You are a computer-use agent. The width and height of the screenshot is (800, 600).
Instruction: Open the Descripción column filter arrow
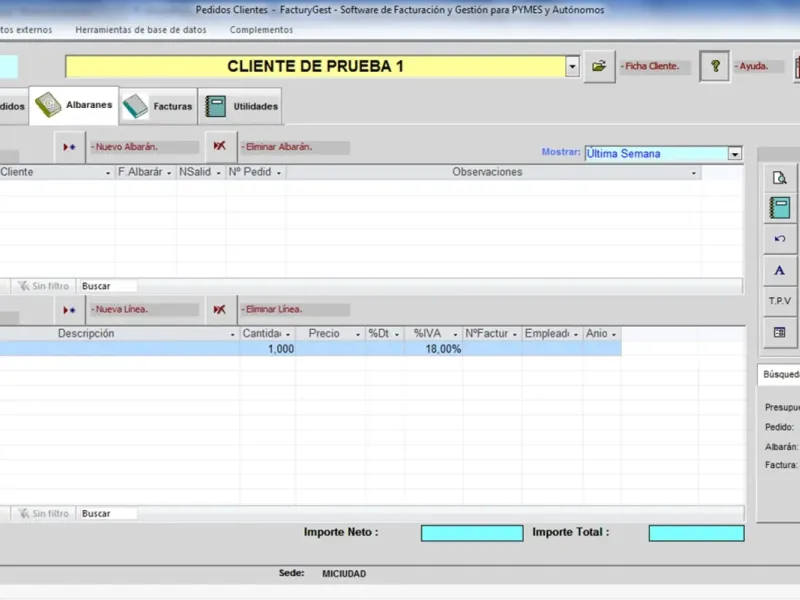232,335
